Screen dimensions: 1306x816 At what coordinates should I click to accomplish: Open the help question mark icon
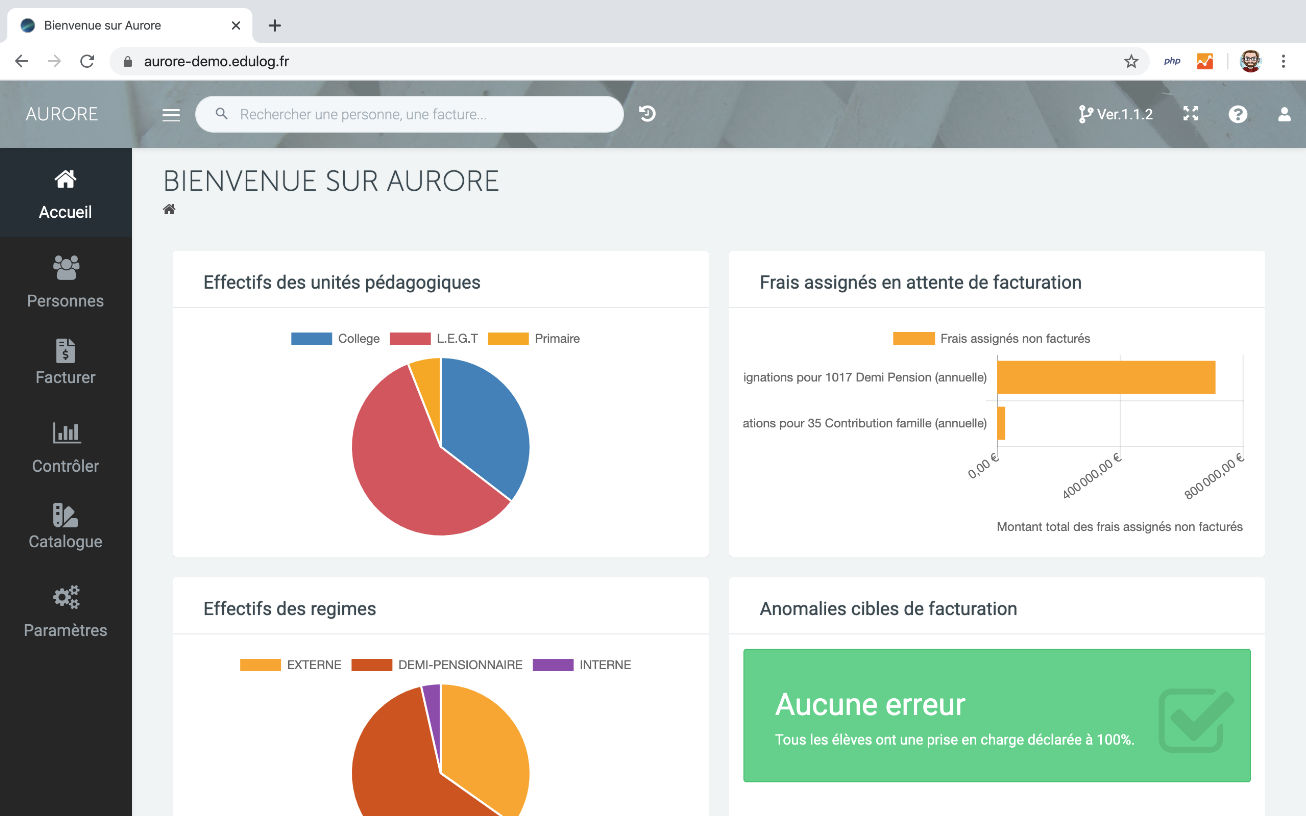coord(1238,114)
